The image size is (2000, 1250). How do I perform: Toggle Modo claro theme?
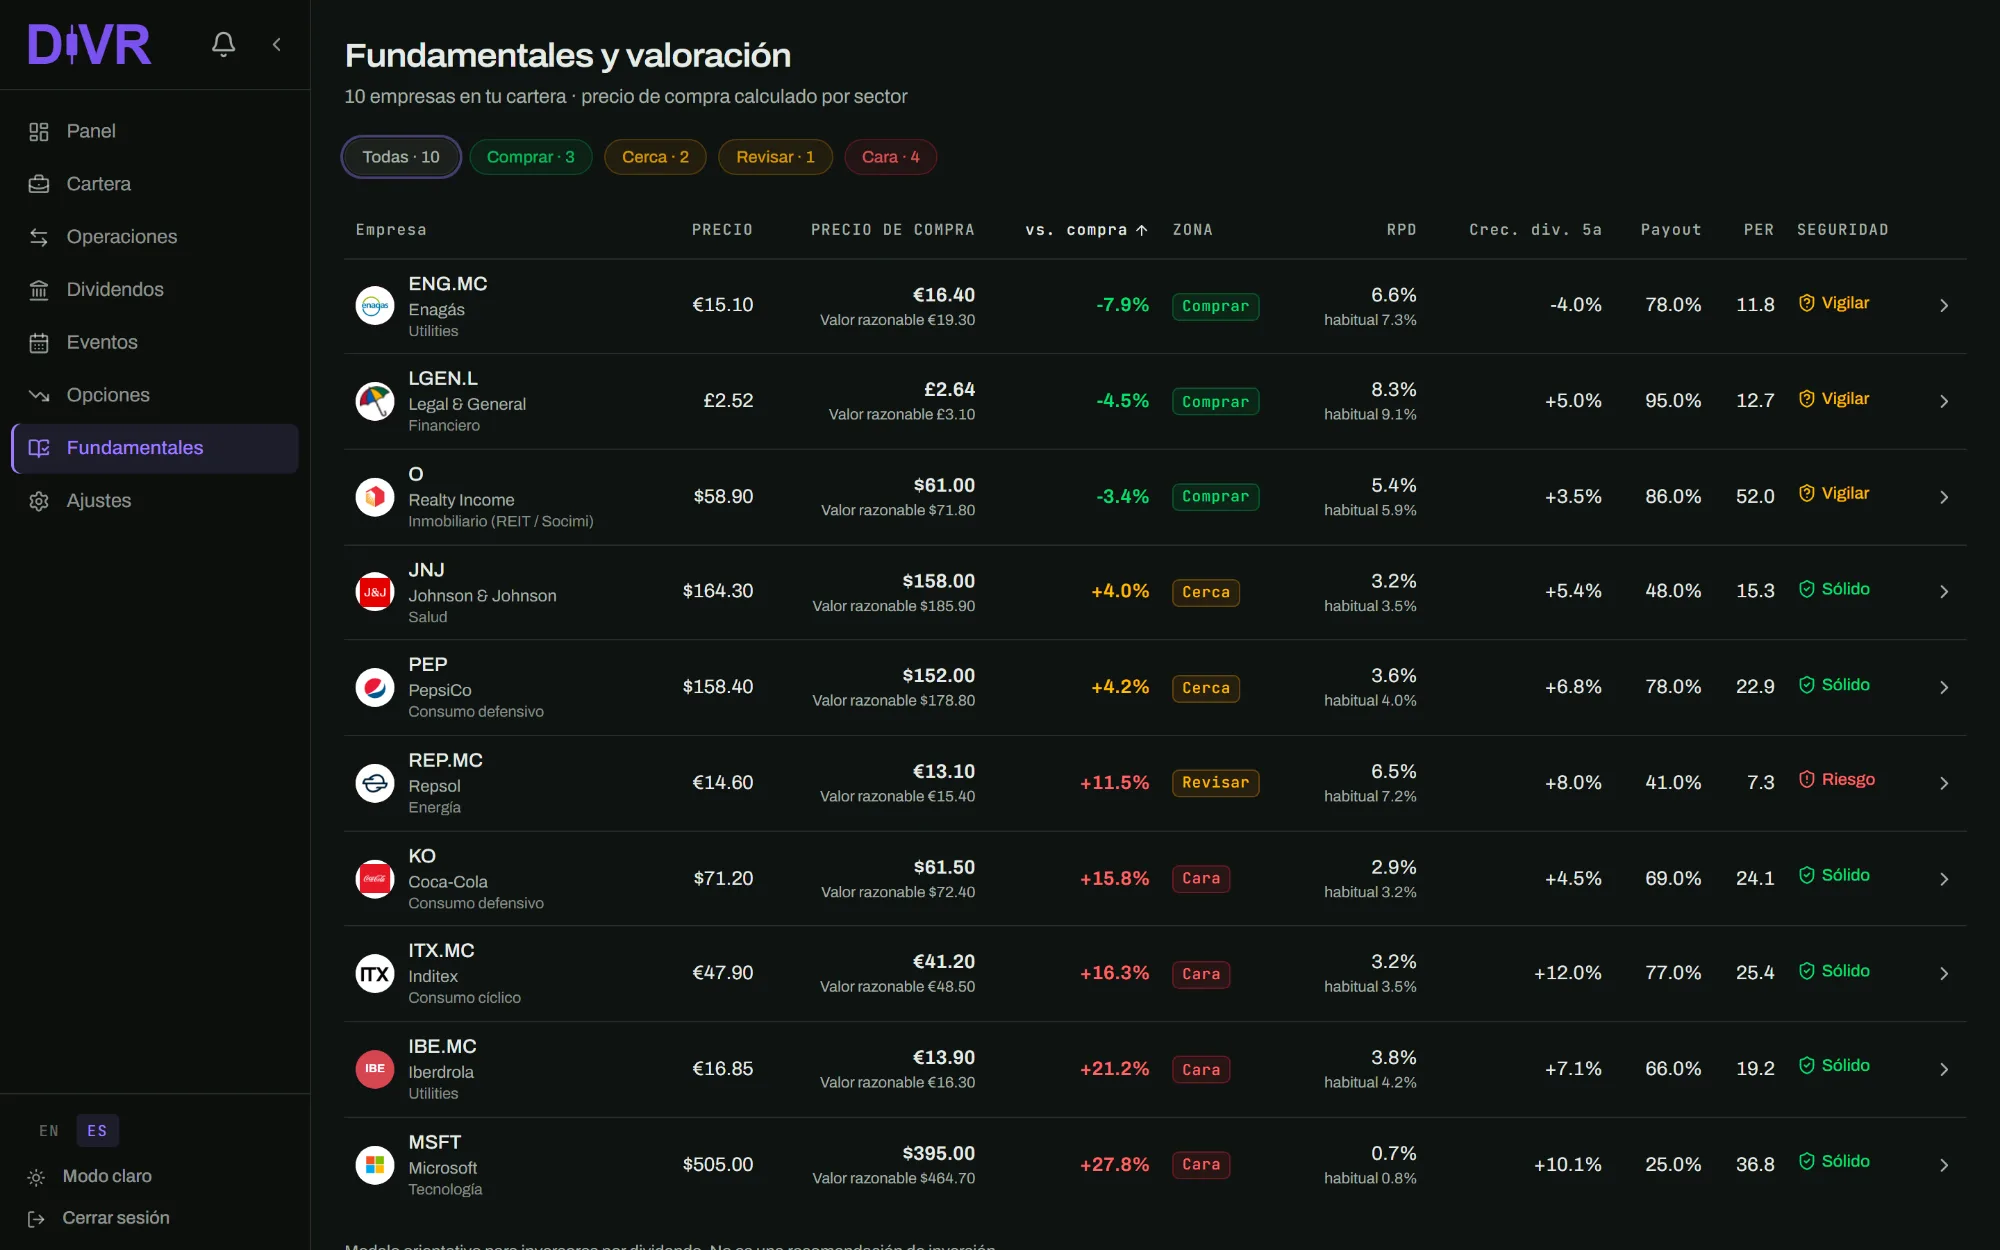90,1176
